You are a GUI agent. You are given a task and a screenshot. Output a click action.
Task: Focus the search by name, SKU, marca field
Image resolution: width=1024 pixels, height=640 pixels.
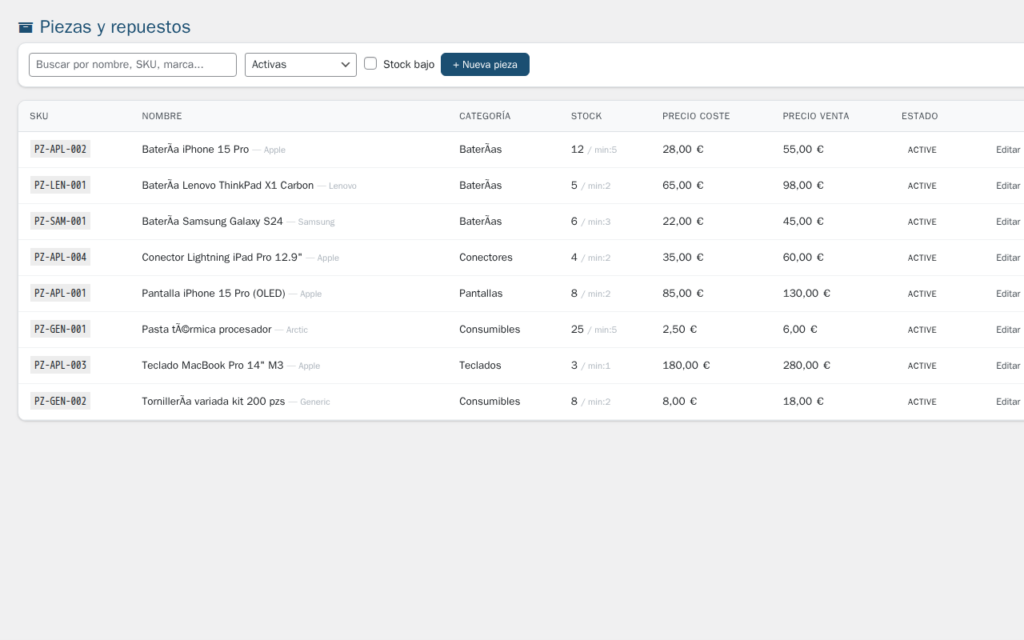coord(133,64)
